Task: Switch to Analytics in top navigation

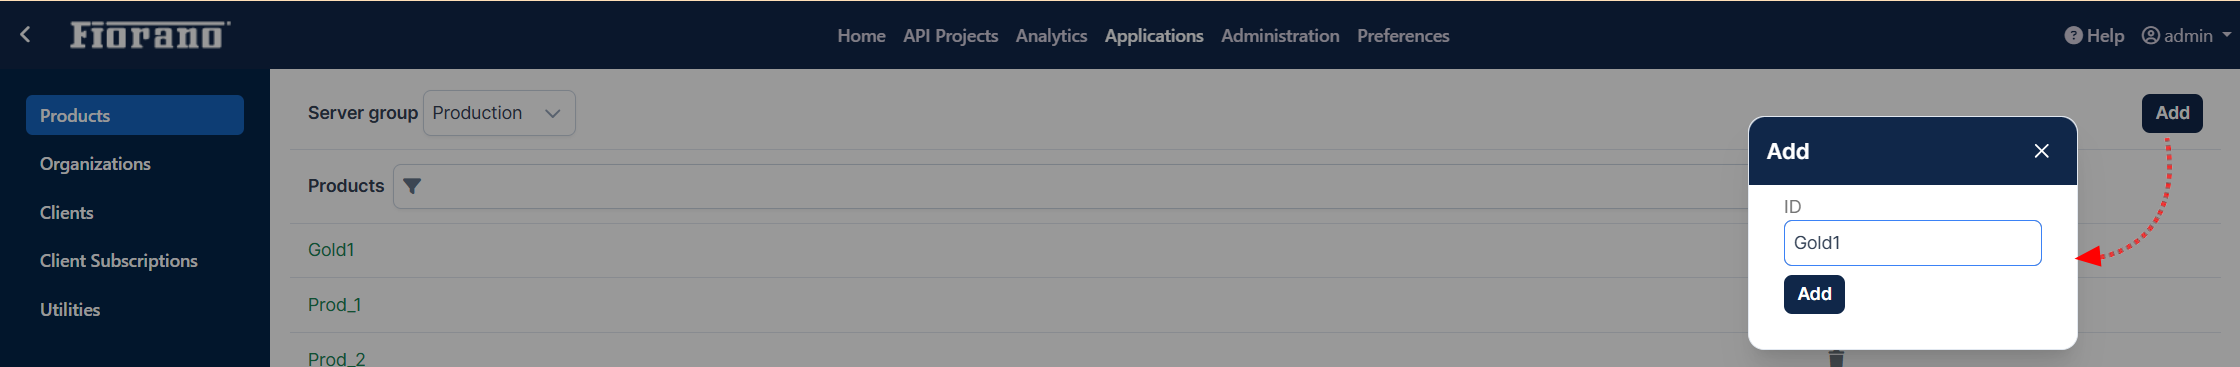Action: tap(1051, 36)
